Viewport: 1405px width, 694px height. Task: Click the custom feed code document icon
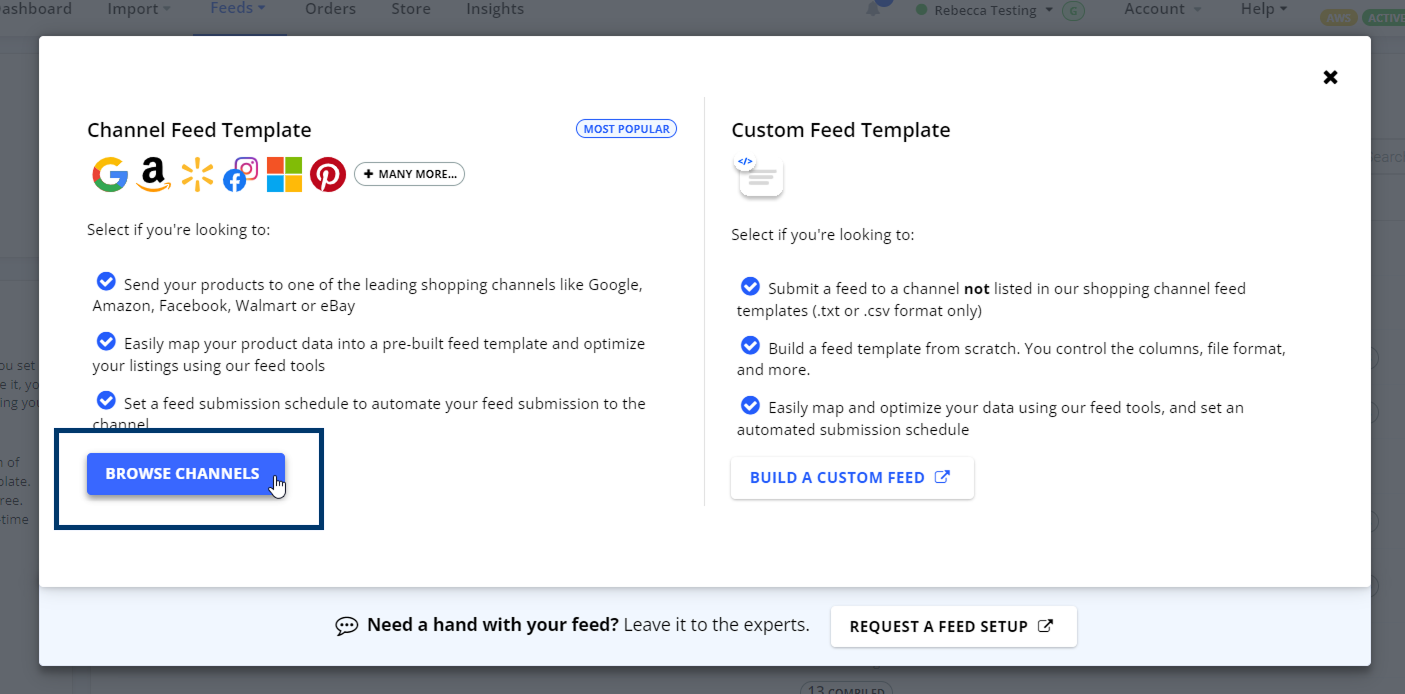tap(760, 176)
